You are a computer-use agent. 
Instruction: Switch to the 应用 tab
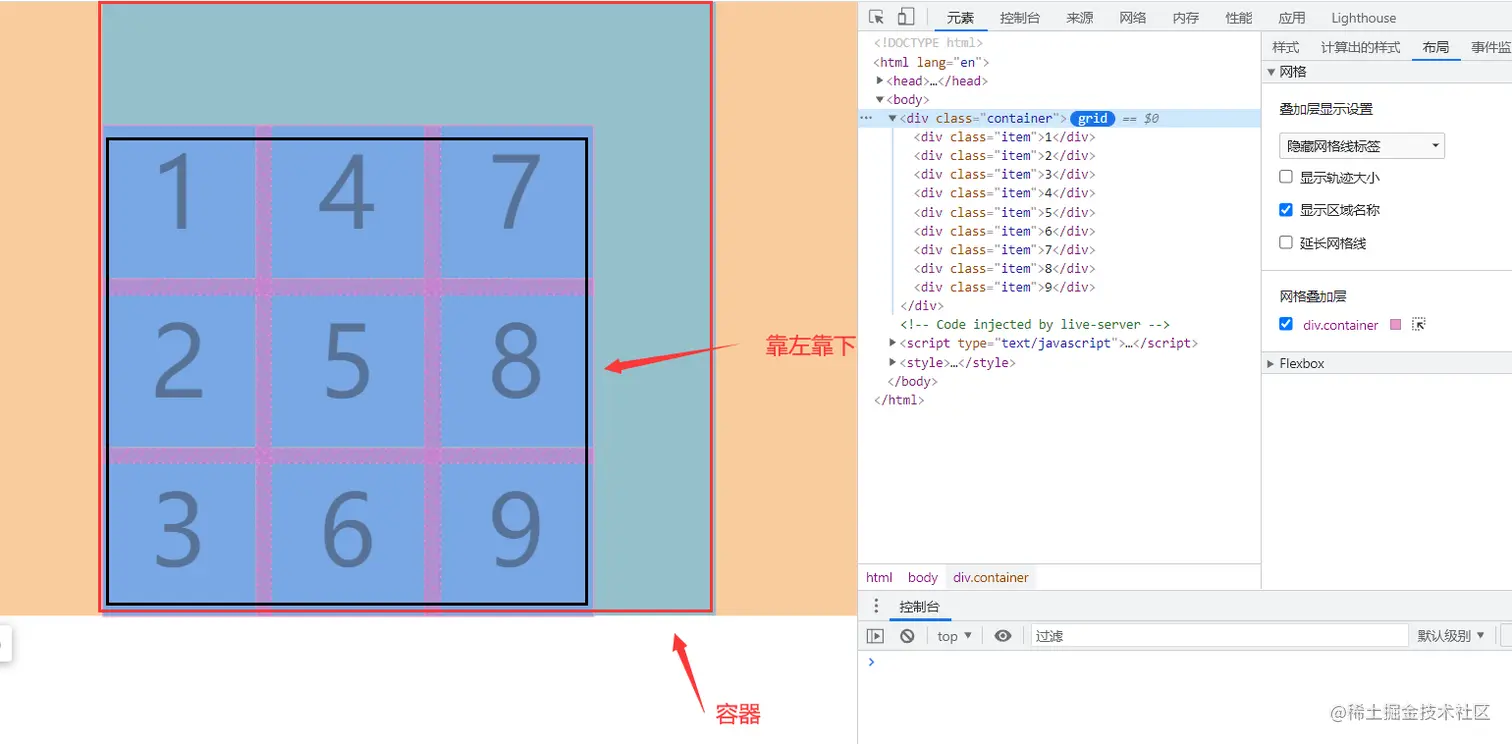click(x=1292, y=18)
